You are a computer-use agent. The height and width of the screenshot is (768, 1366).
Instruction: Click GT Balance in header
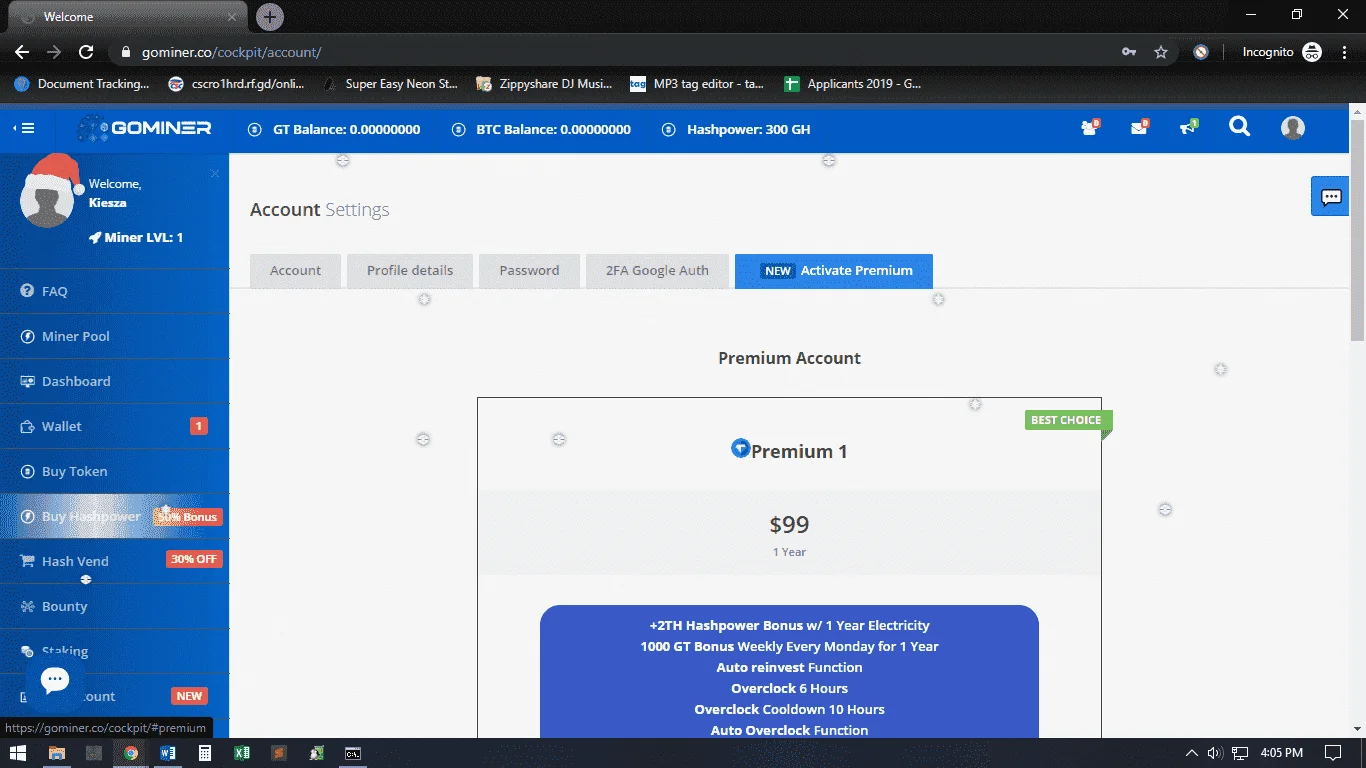tap(334, 129)
